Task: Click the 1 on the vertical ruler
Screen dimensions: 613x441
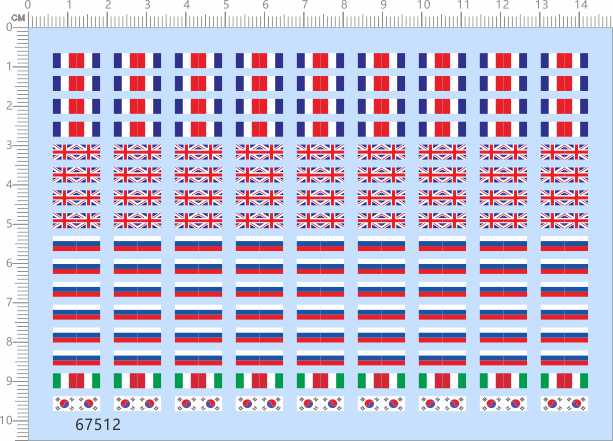Action: 9,66
